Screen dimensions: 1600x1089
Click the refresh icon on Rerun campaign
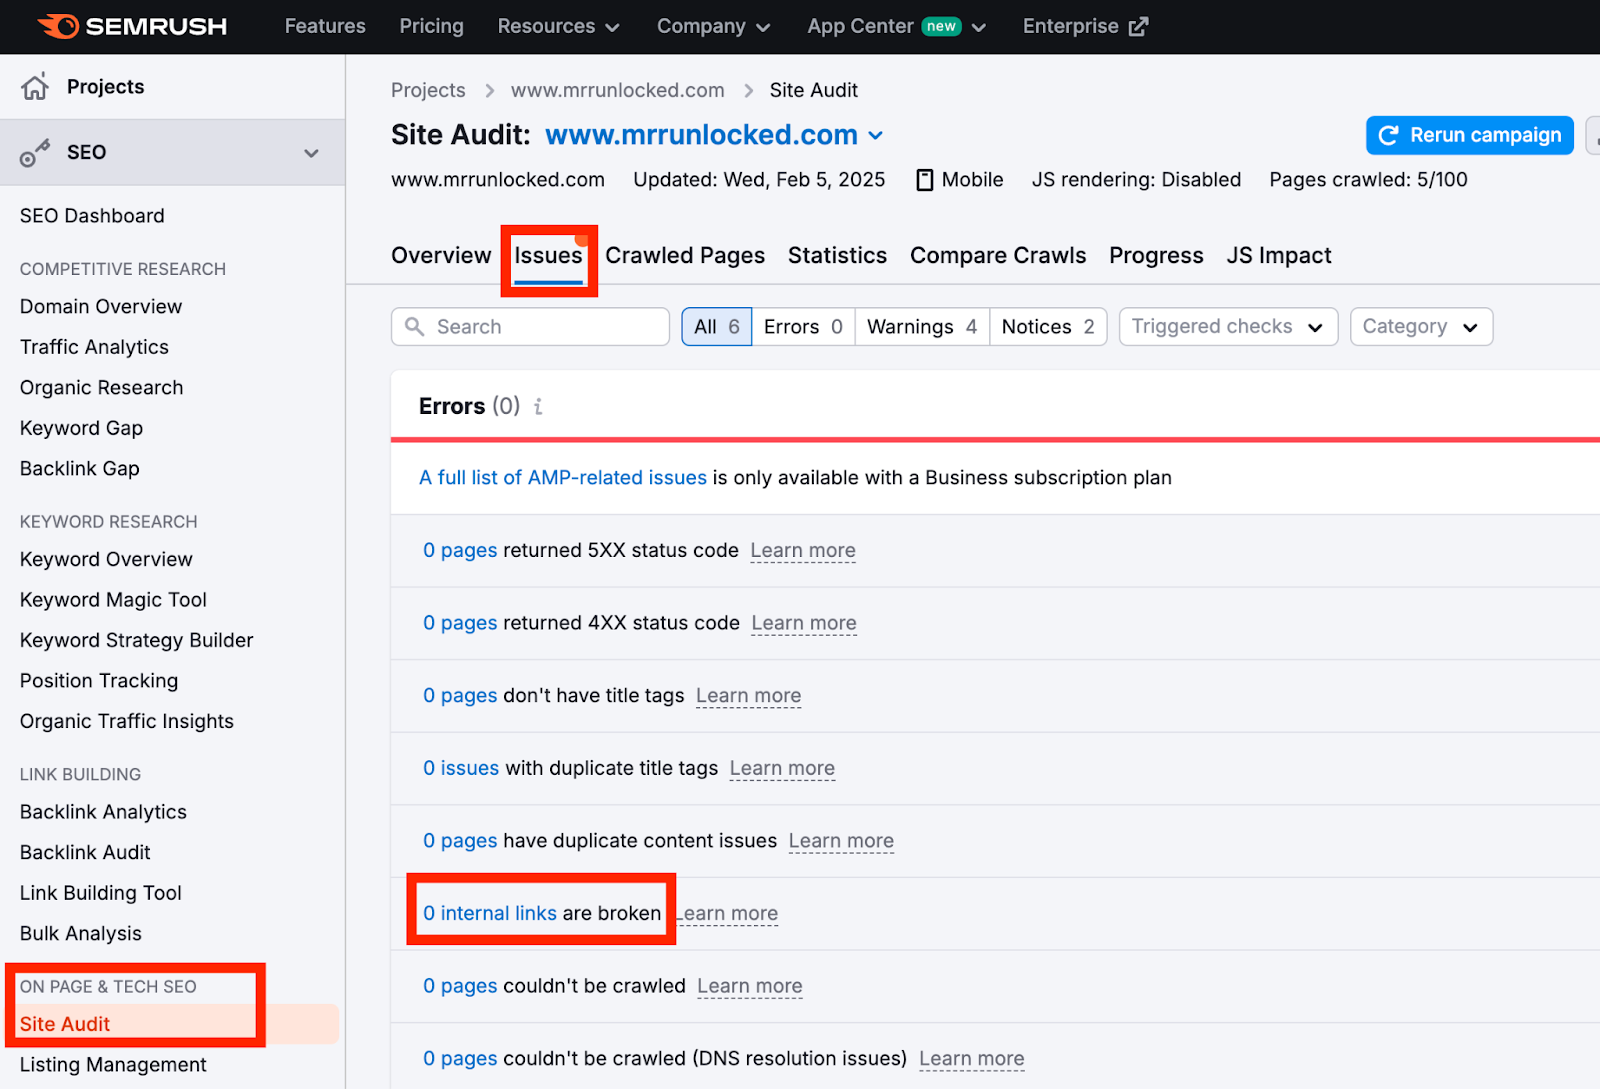1388,135
